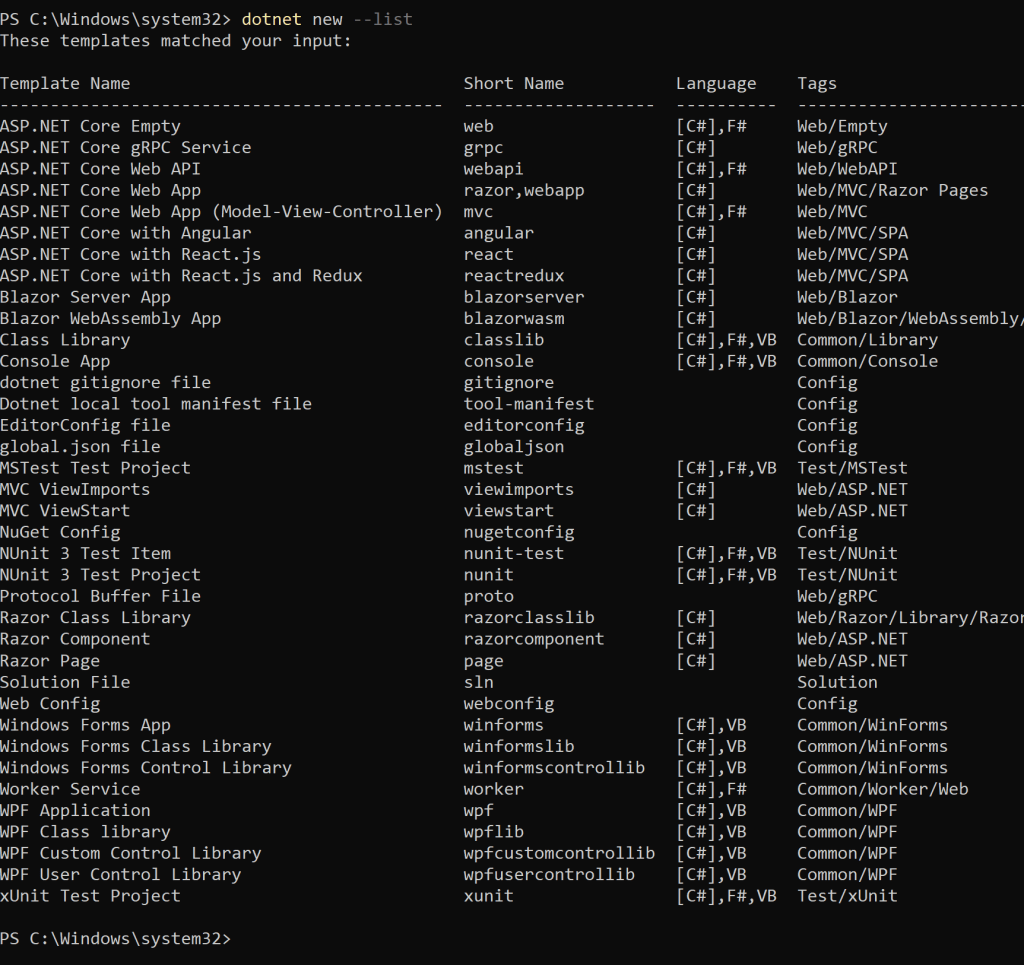1024x965 pixels.
Task: Select the 'Console App' template name
Action: pyautogui.click(x=55, y=362)
